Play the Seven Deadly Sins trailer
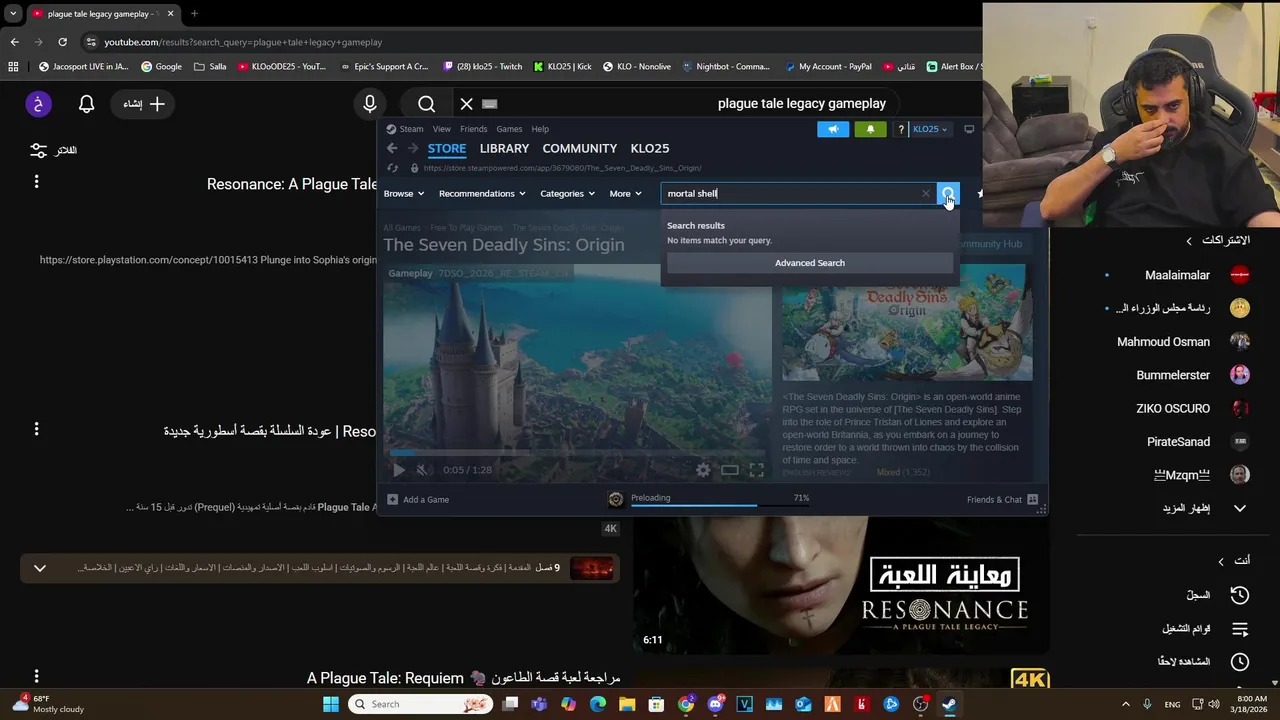1280x720 pixels. coord(398,470)
